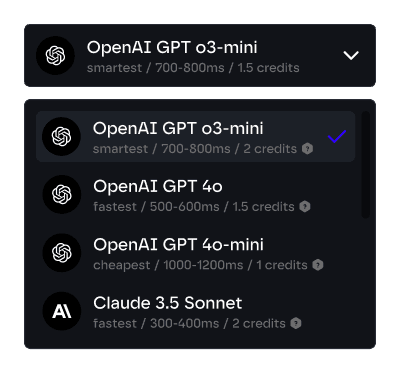Click the OpenAI logo in the selected model header

pos(55,55)
